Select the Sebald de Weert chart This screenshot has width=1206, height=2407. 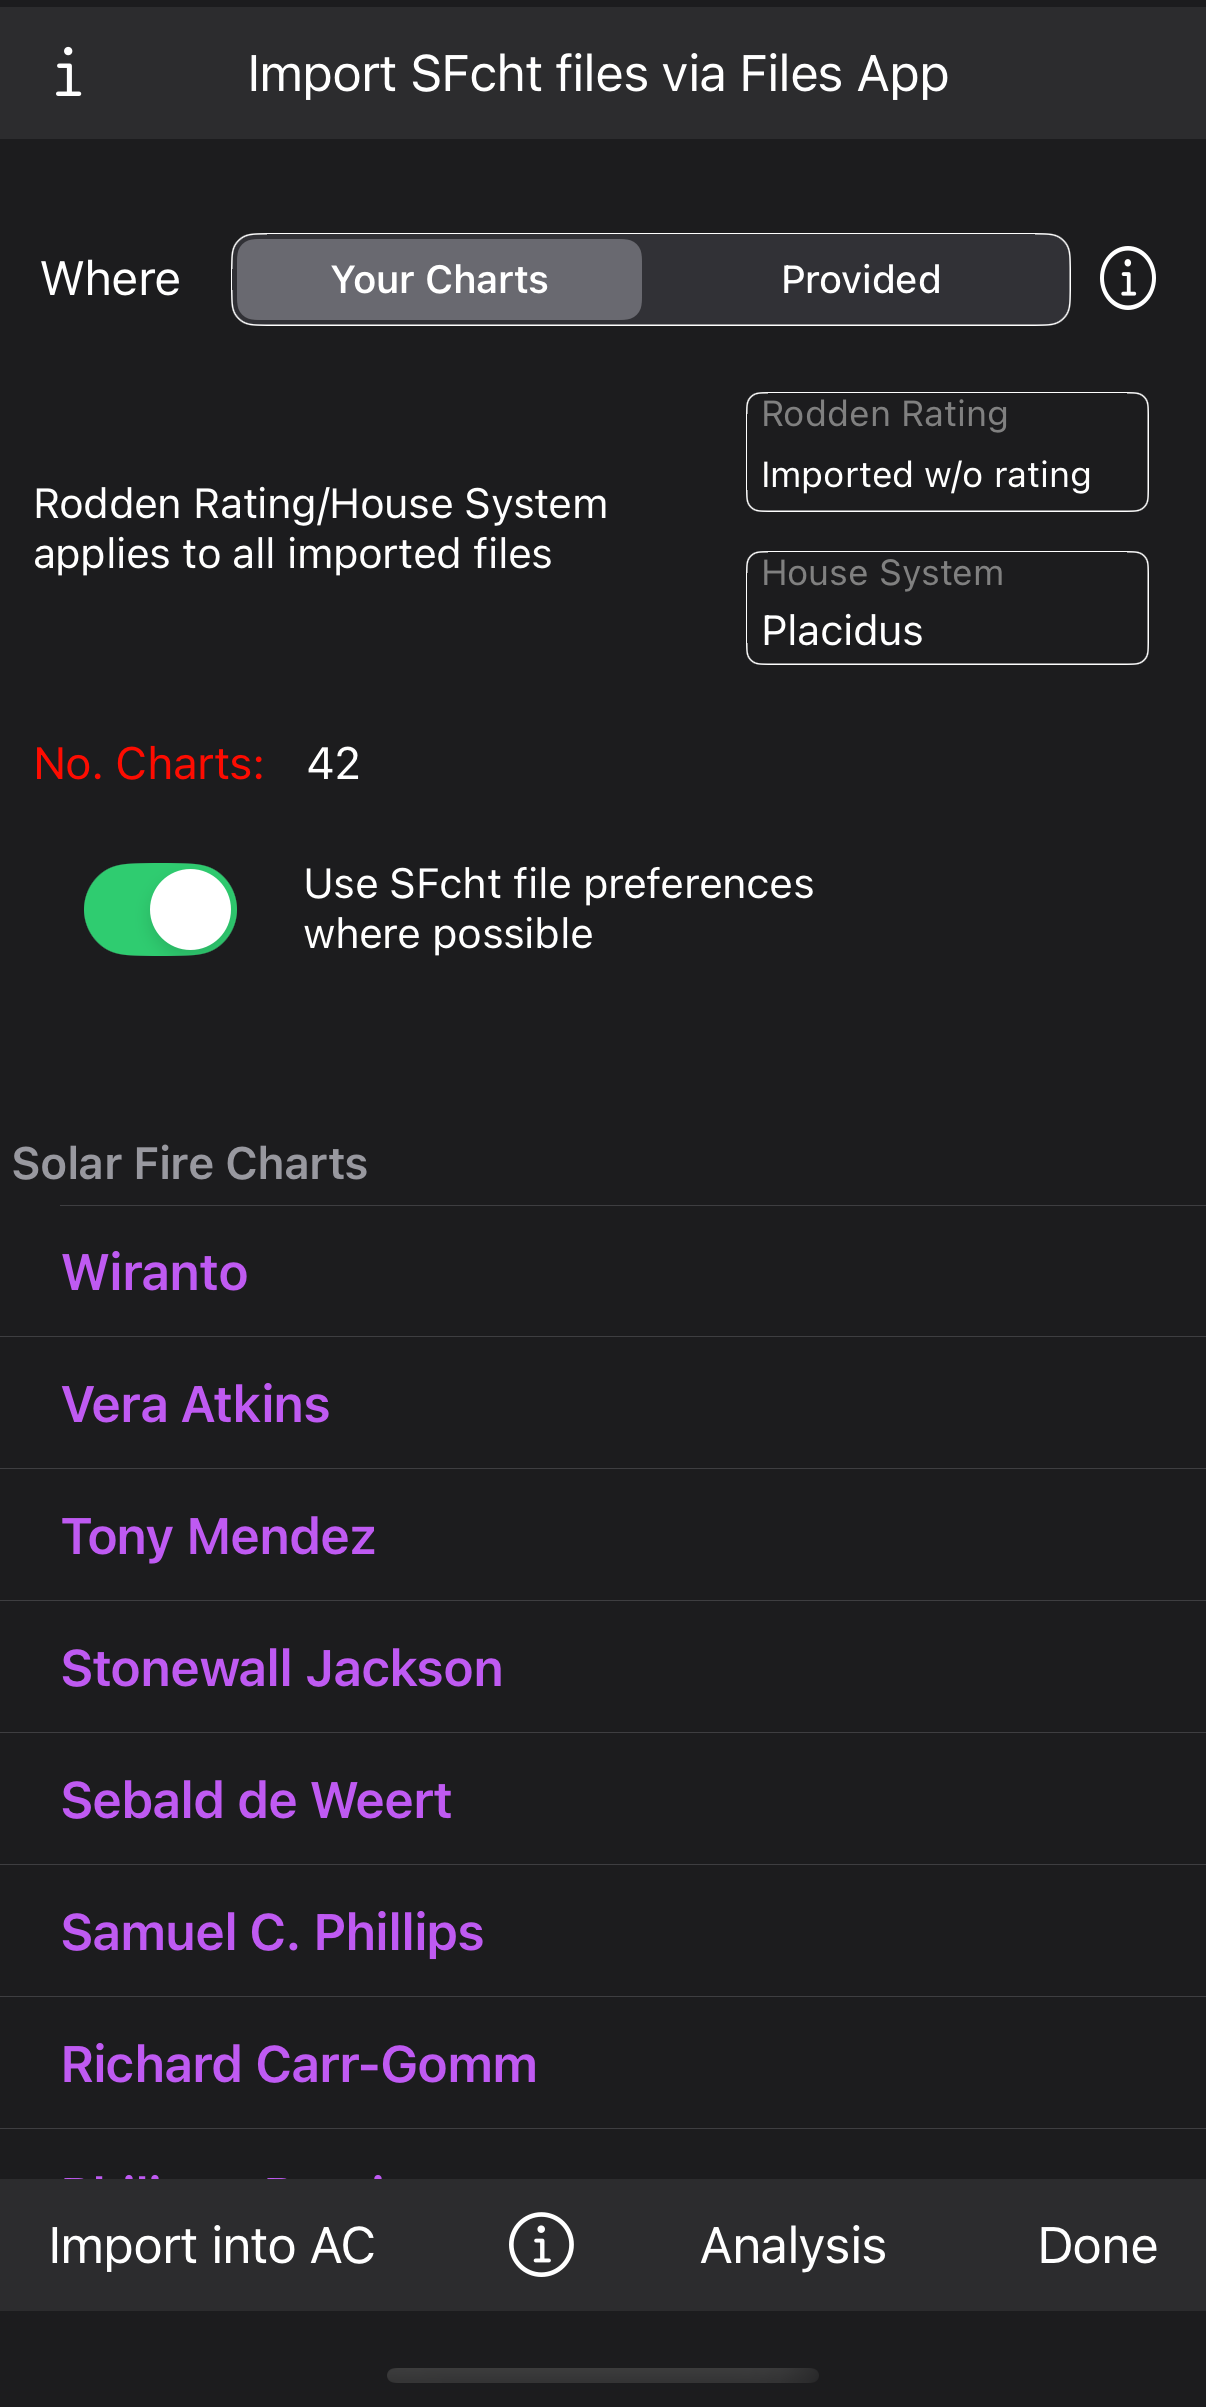257,1800
